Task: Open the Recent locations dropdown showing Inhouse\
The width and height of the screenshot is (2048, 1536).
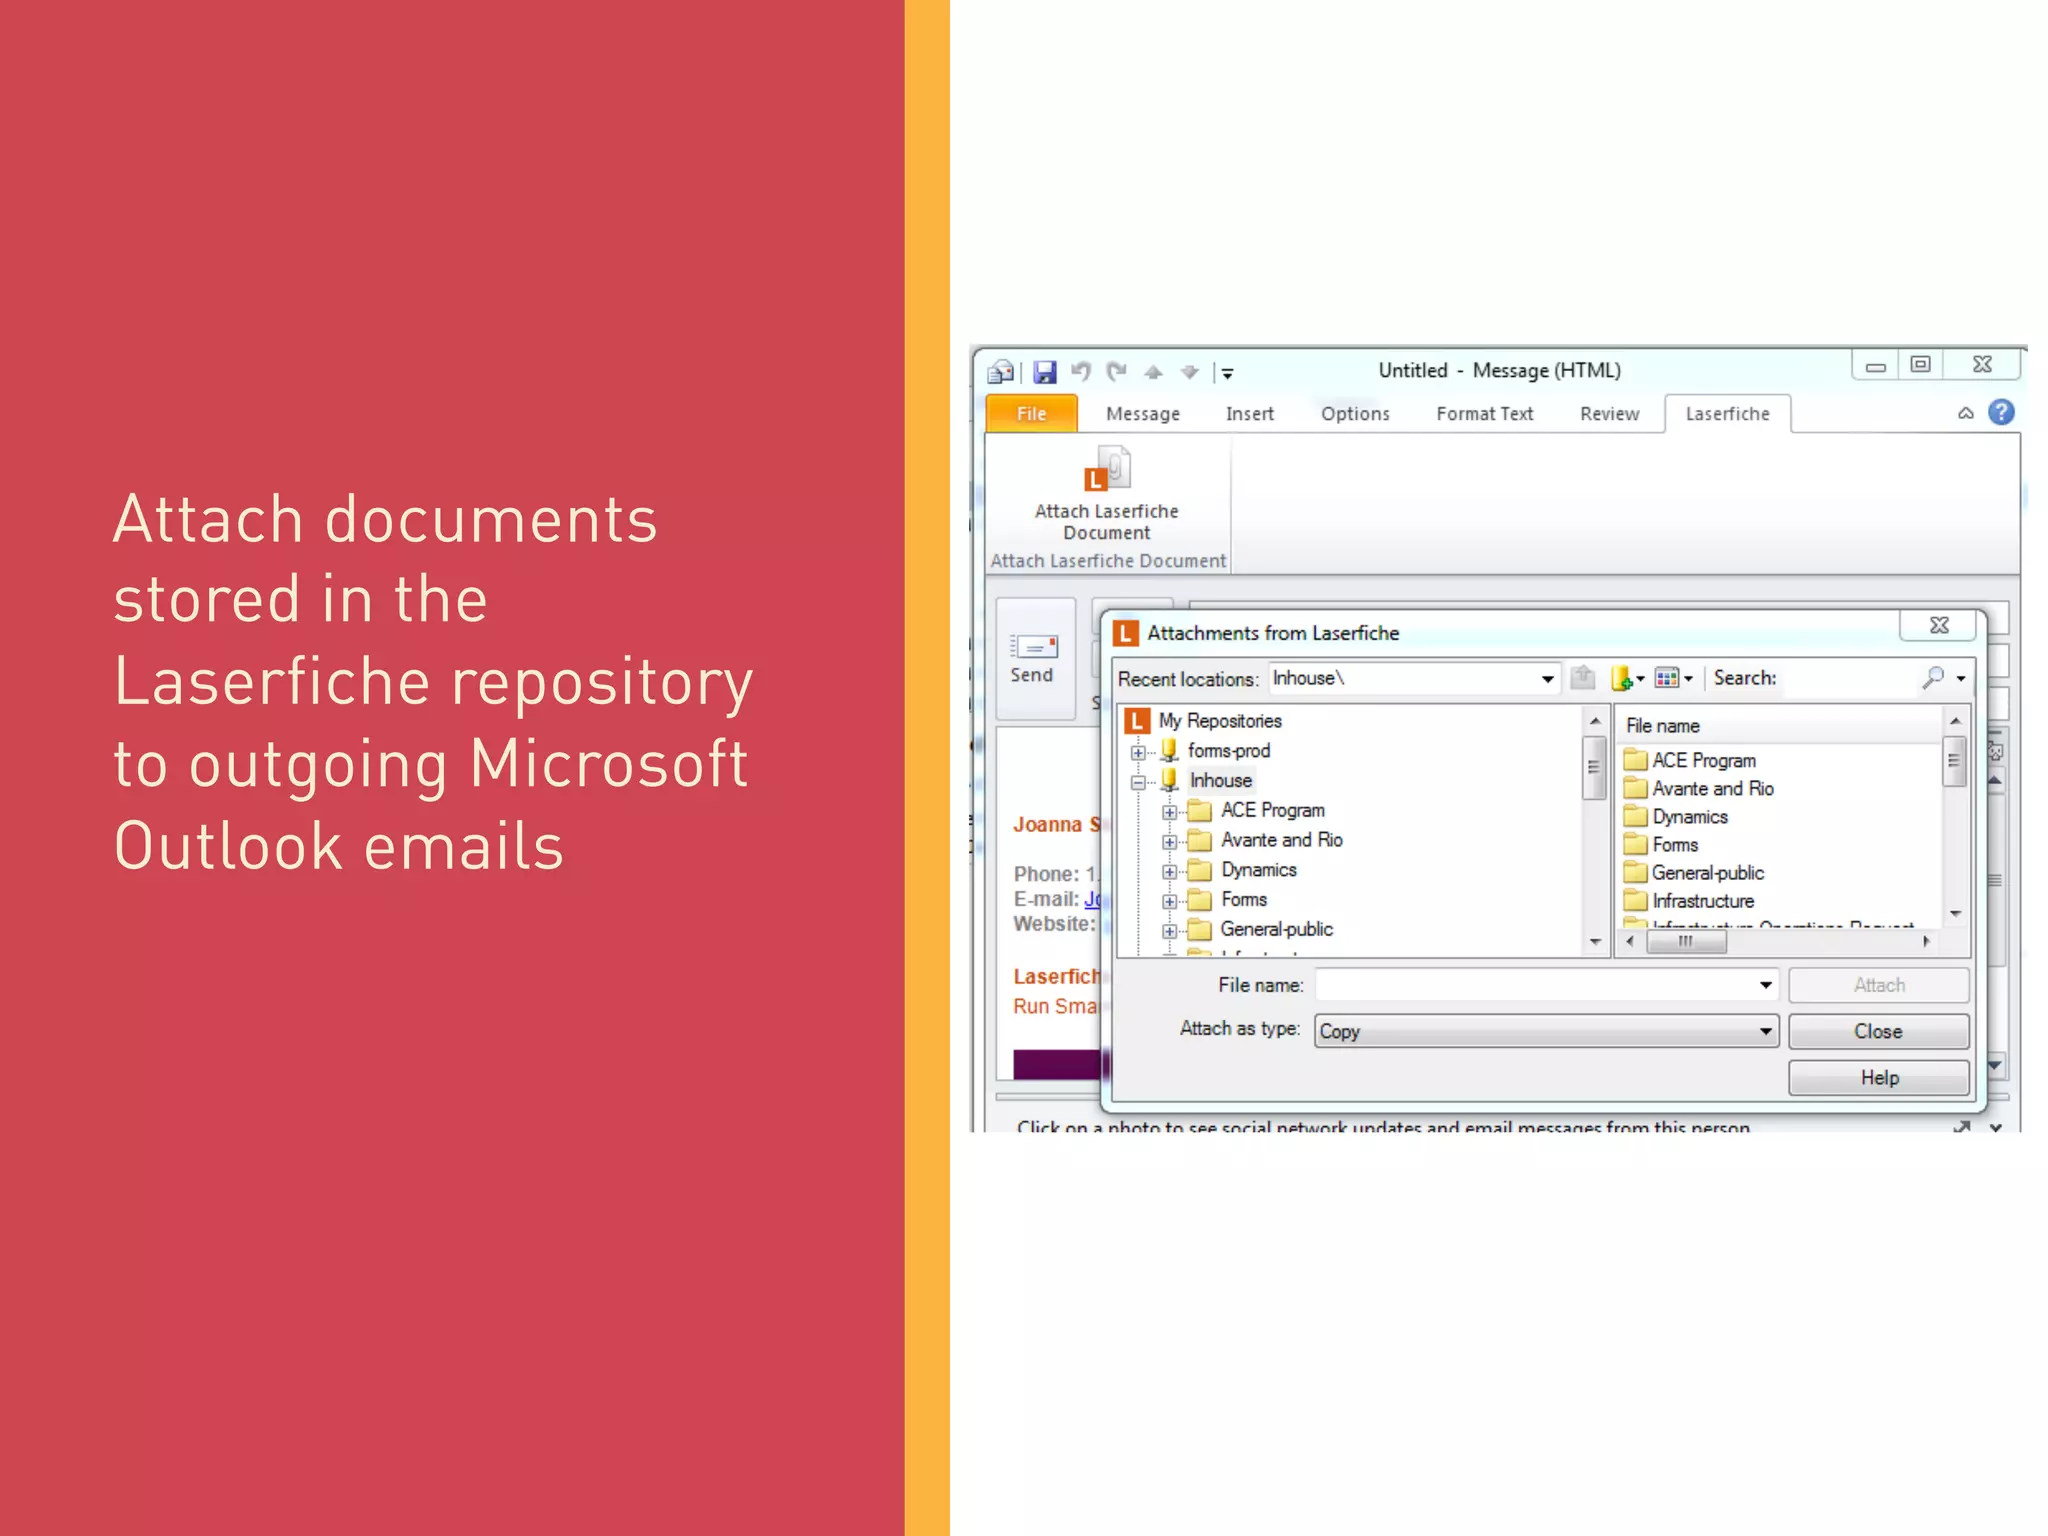Action: coord(1547,679)
